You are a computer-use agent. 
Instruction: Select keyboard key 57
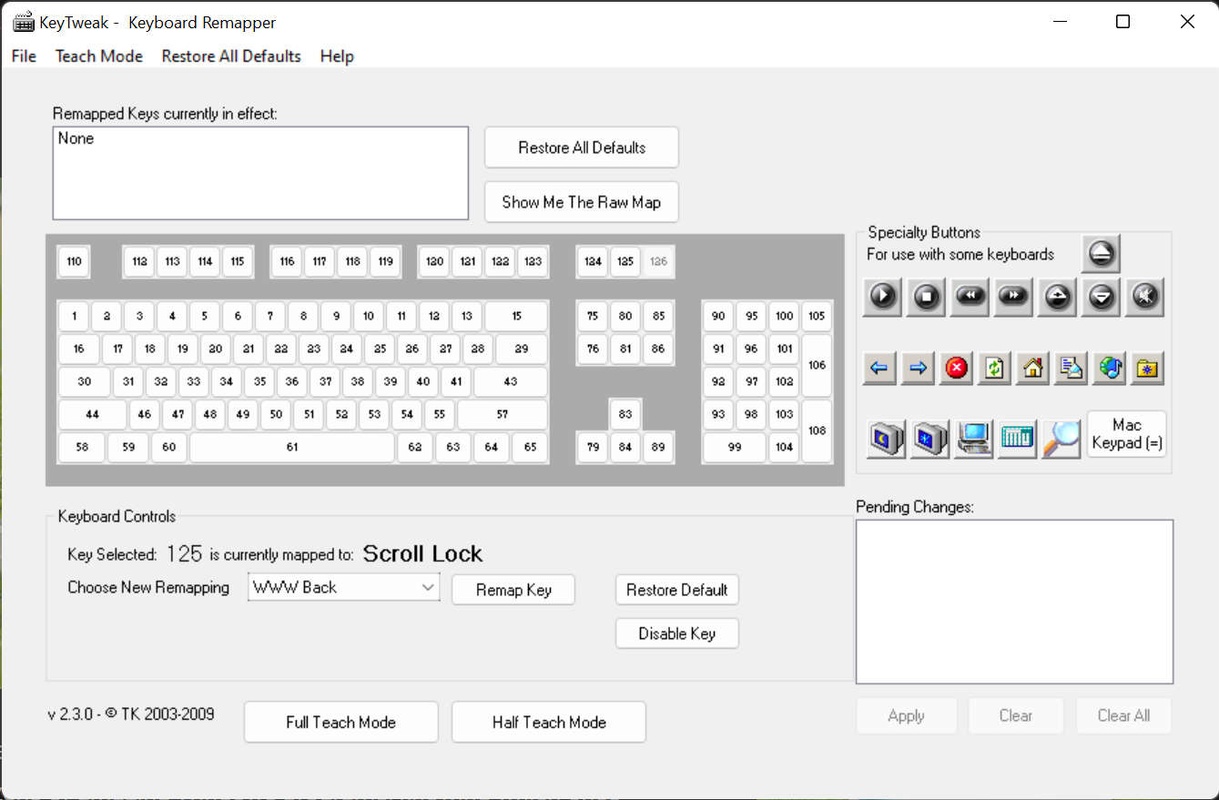pos(503,414)
